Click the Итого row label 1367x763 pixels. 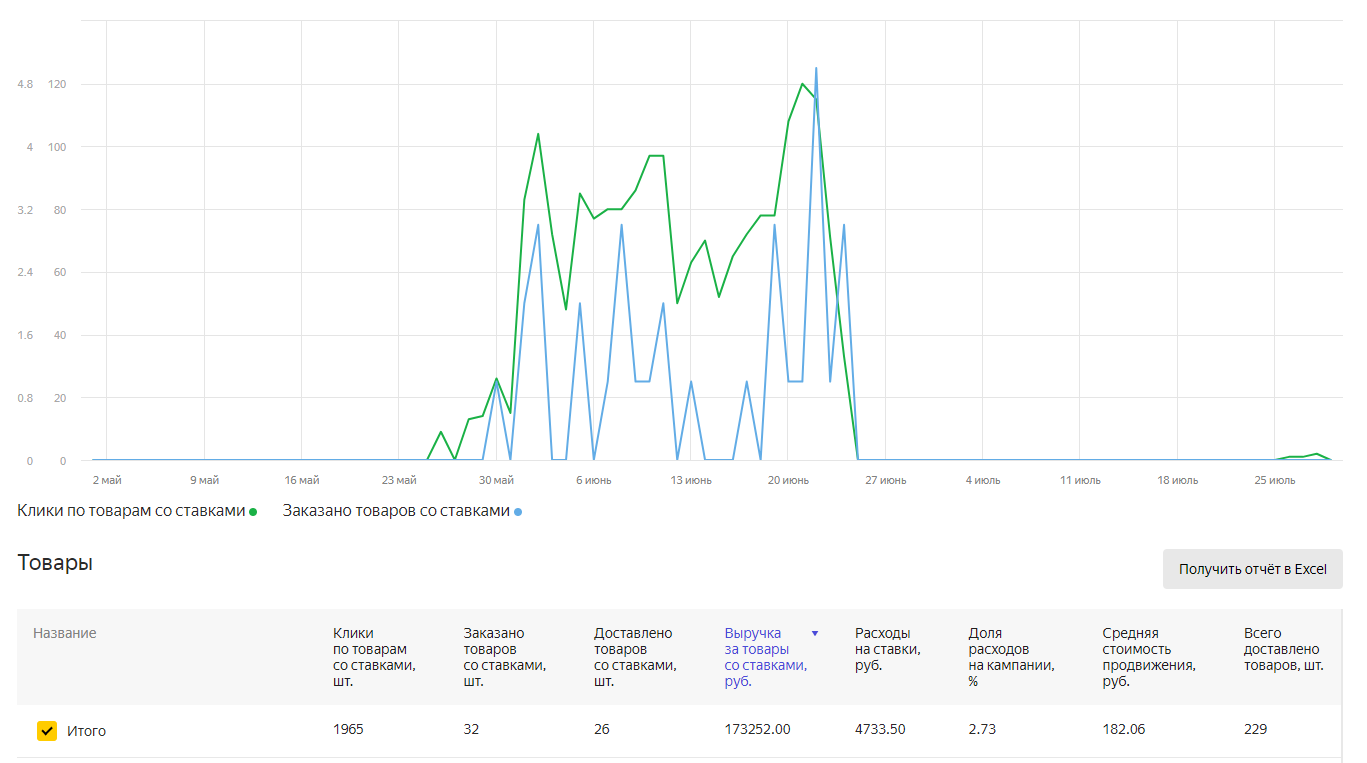pyautogui.click(x=86, y=731)
